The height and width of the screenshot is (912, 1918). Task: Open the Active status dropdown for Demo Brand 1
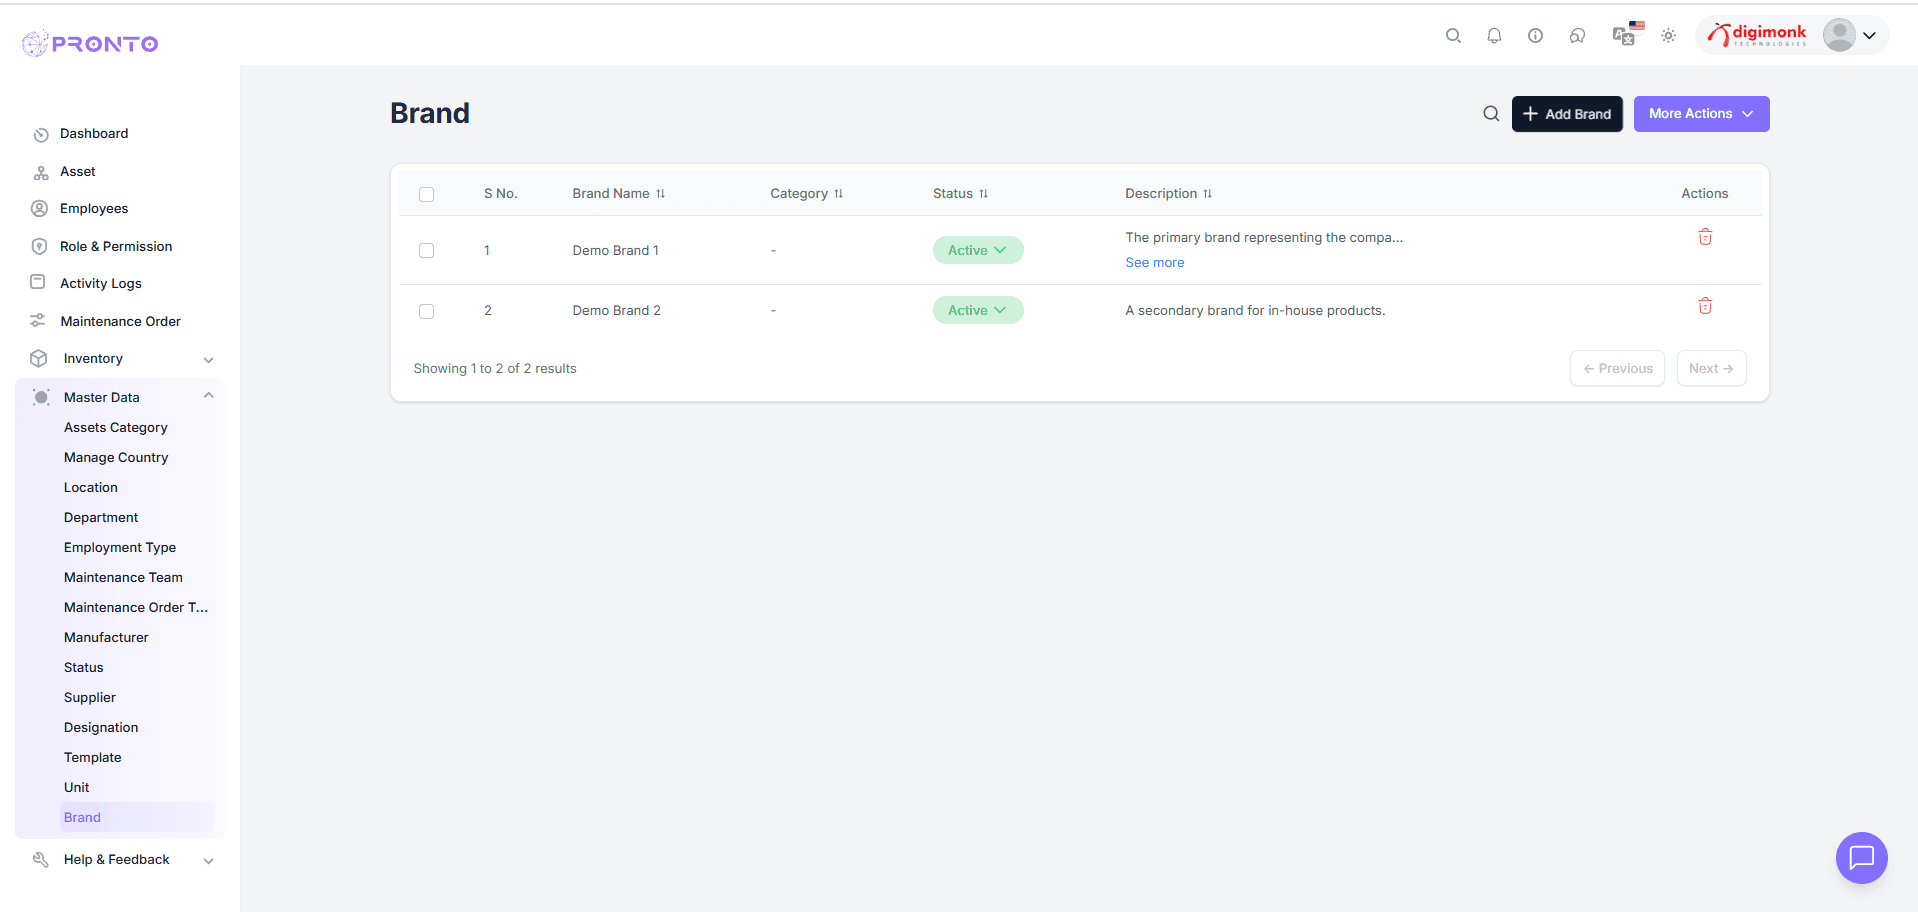pos(978,249)
